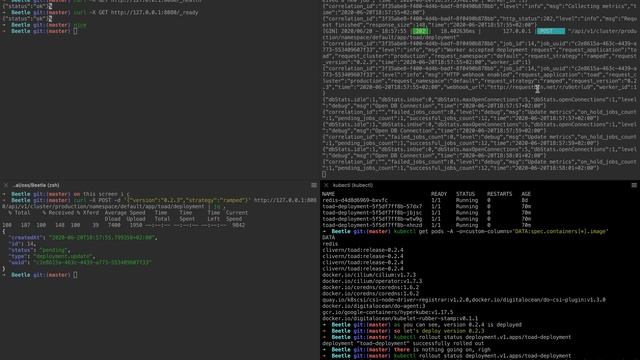Image resolution: width=640 pixels, height=360 pixels.
Task: Close the Beetle (zsh) terminal pane
Action: [x=6, y=185]
